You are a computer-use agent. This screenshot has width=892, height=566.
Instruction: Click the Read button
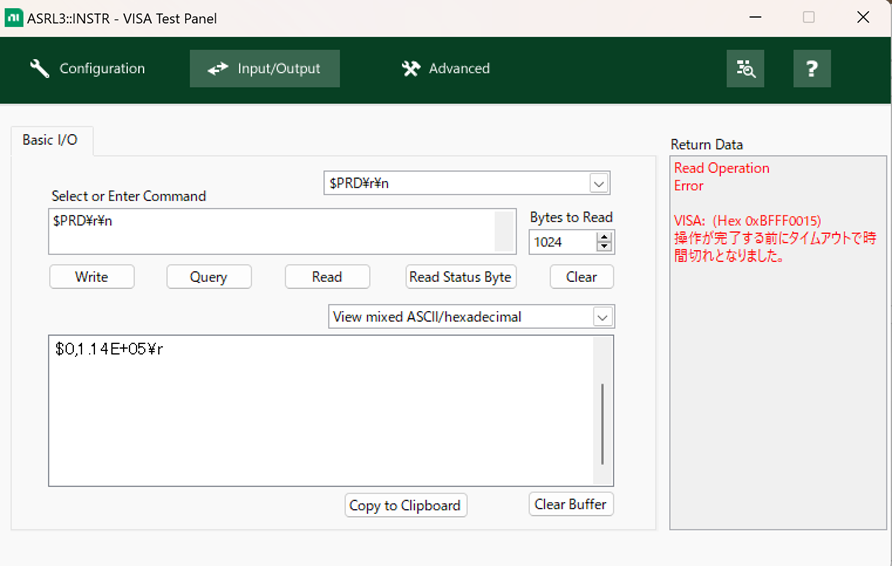[327, 277]
